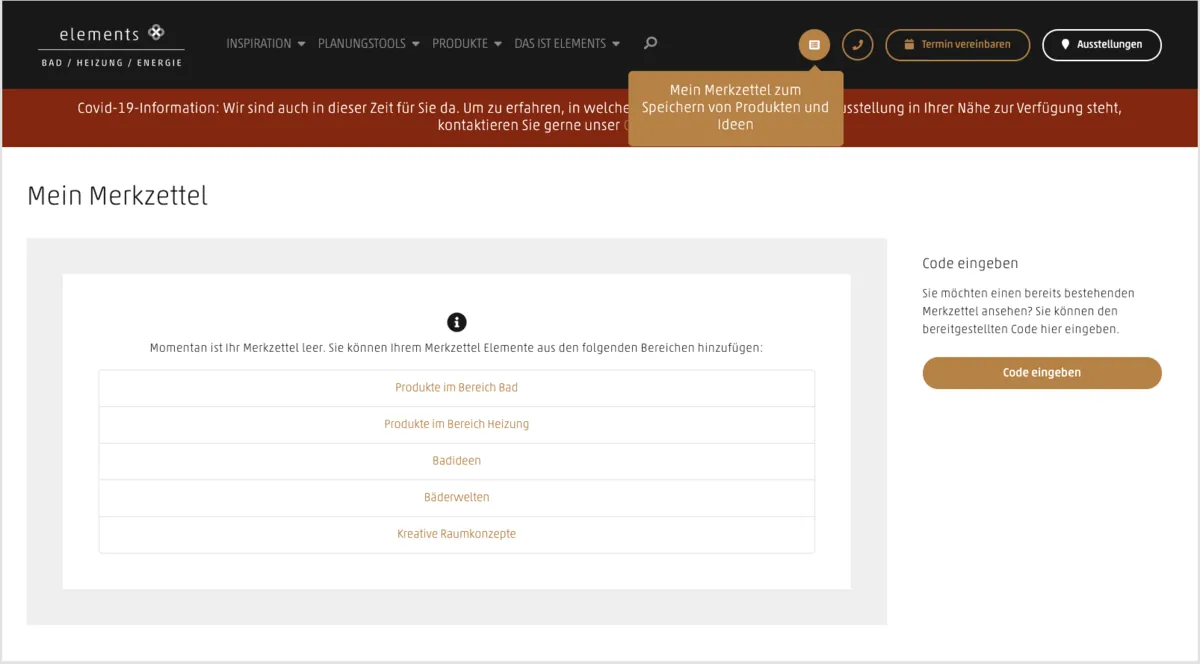
Task: Open Produkte im Bereich Bad link
Action: coord(456,387)
